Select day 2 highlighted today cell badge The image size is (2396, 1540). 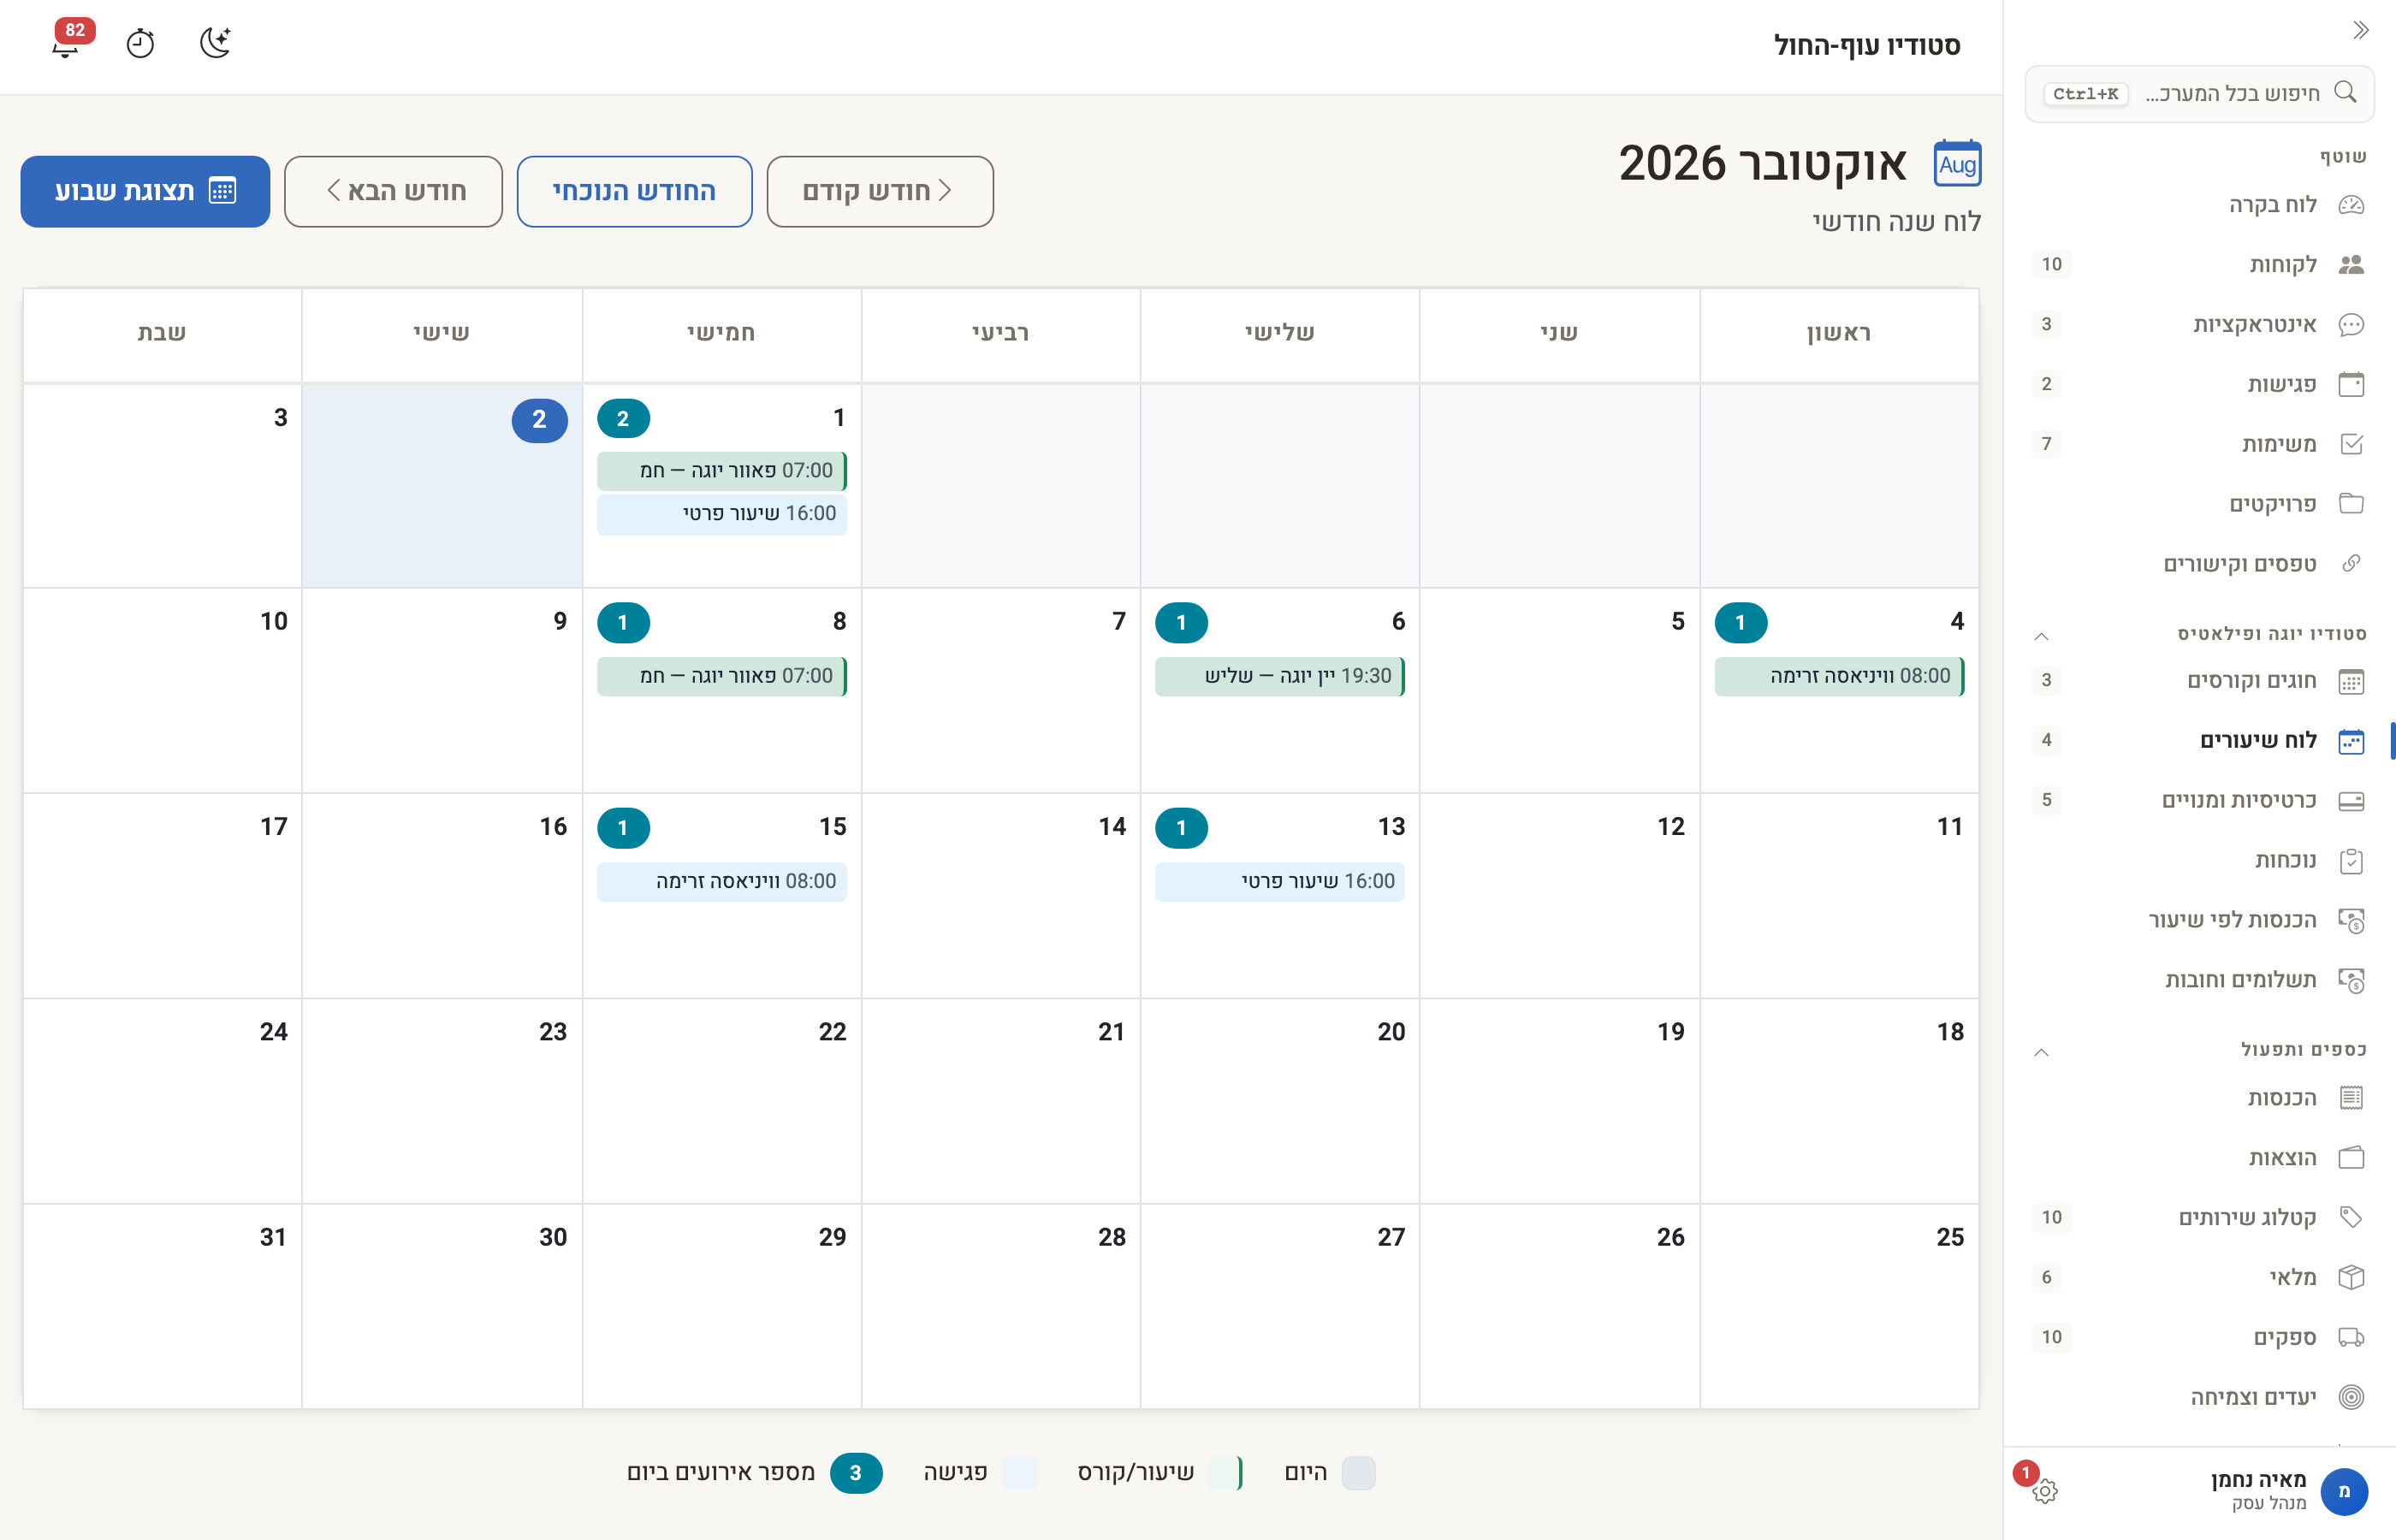[540, 420]
